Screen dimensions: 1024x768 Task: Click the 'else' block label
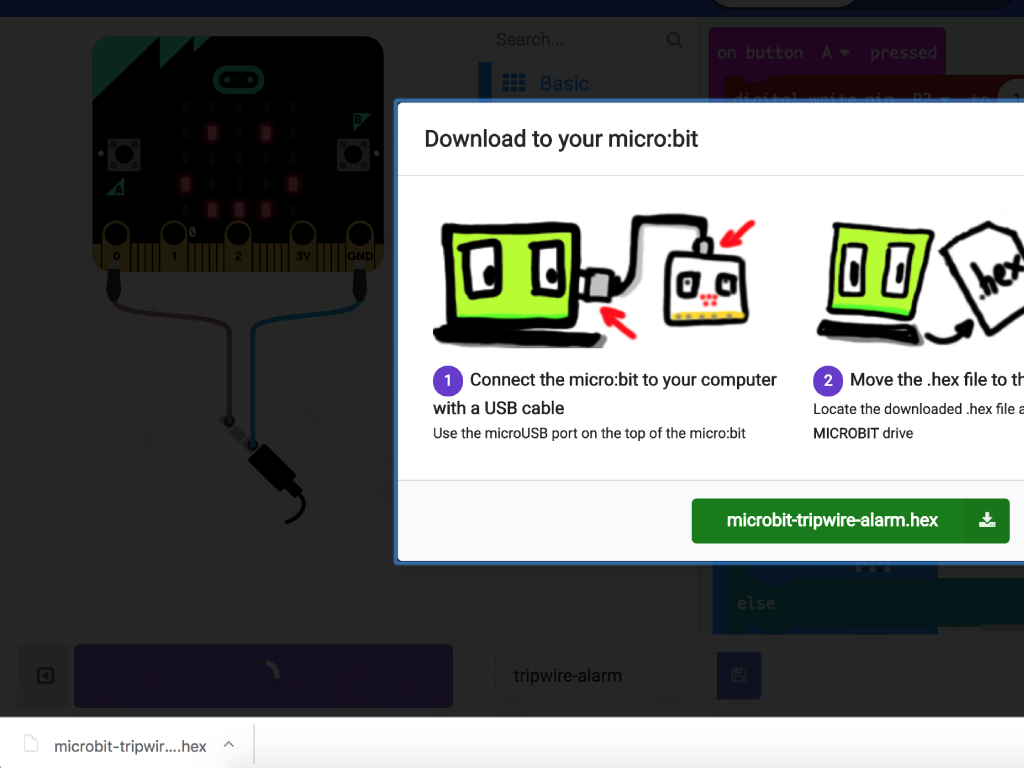756,603
